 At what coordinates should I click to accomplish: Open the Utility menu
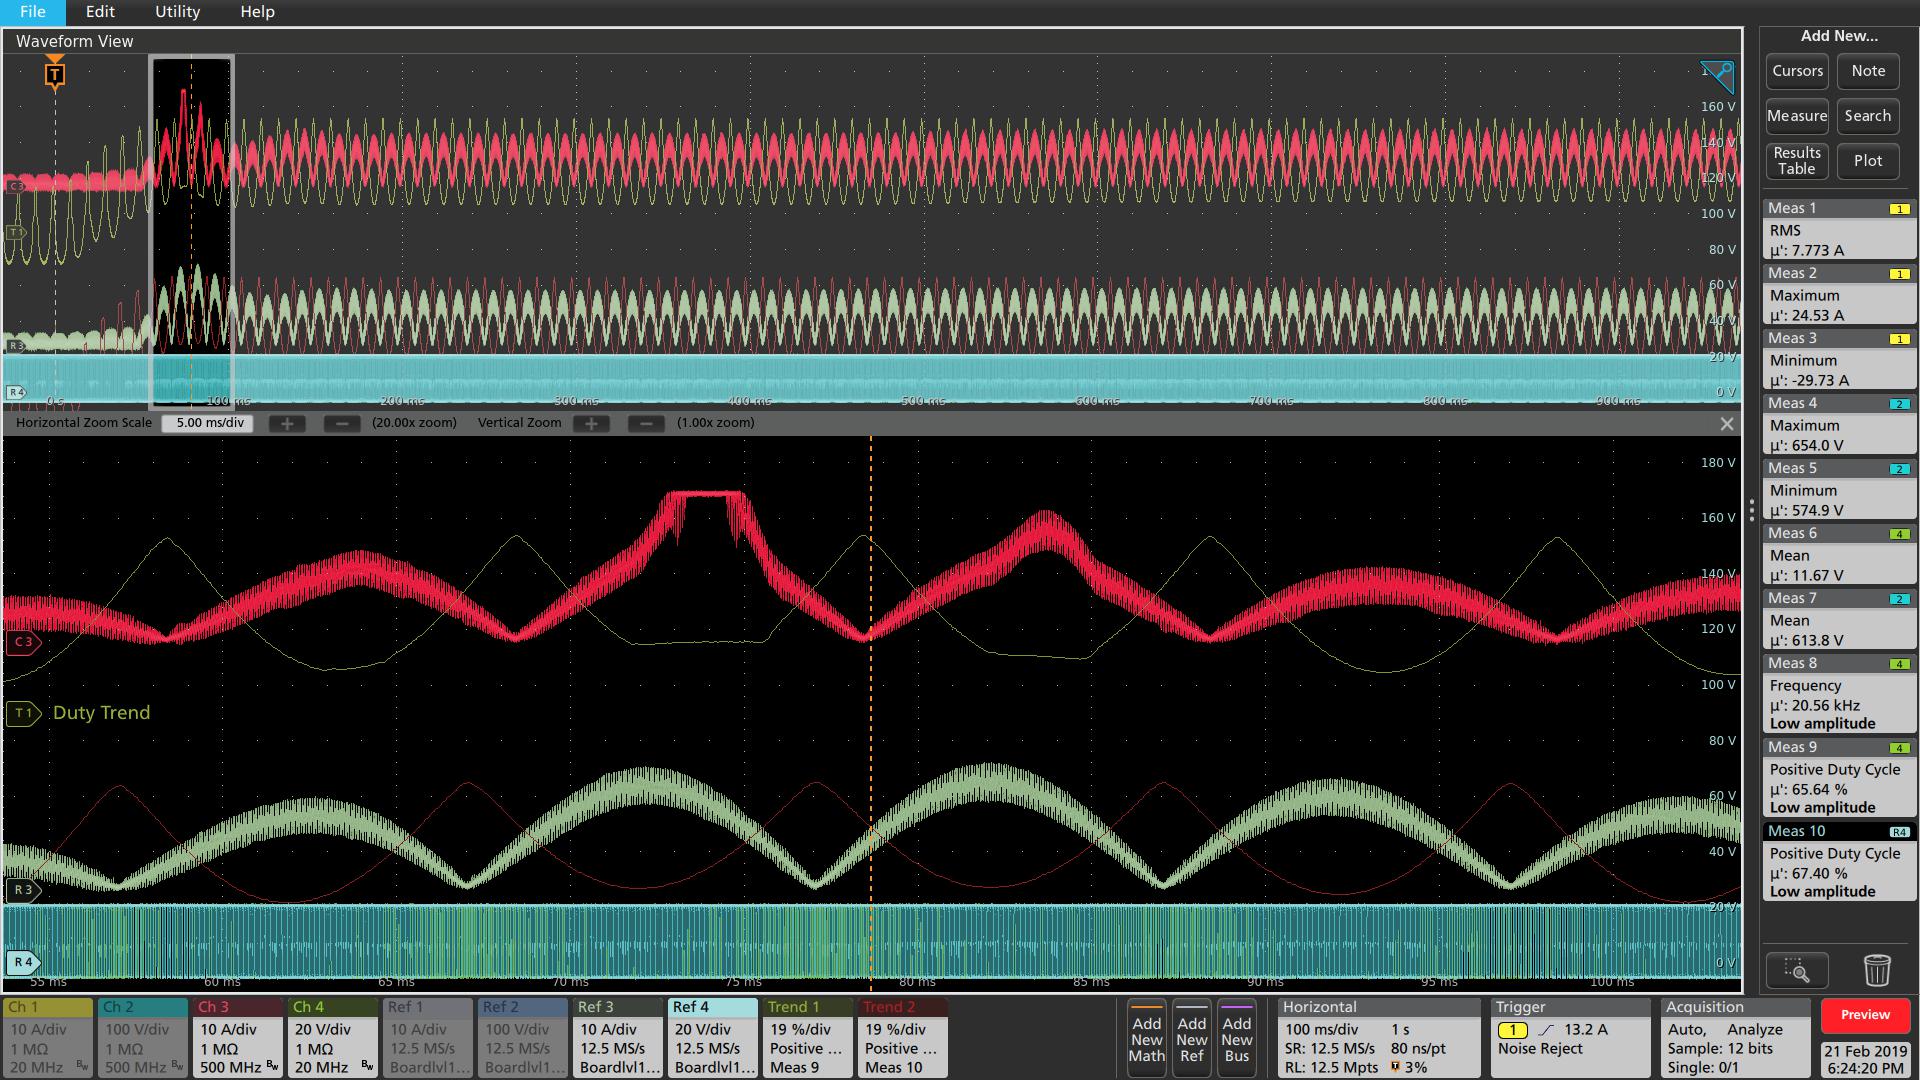(177, 12)
